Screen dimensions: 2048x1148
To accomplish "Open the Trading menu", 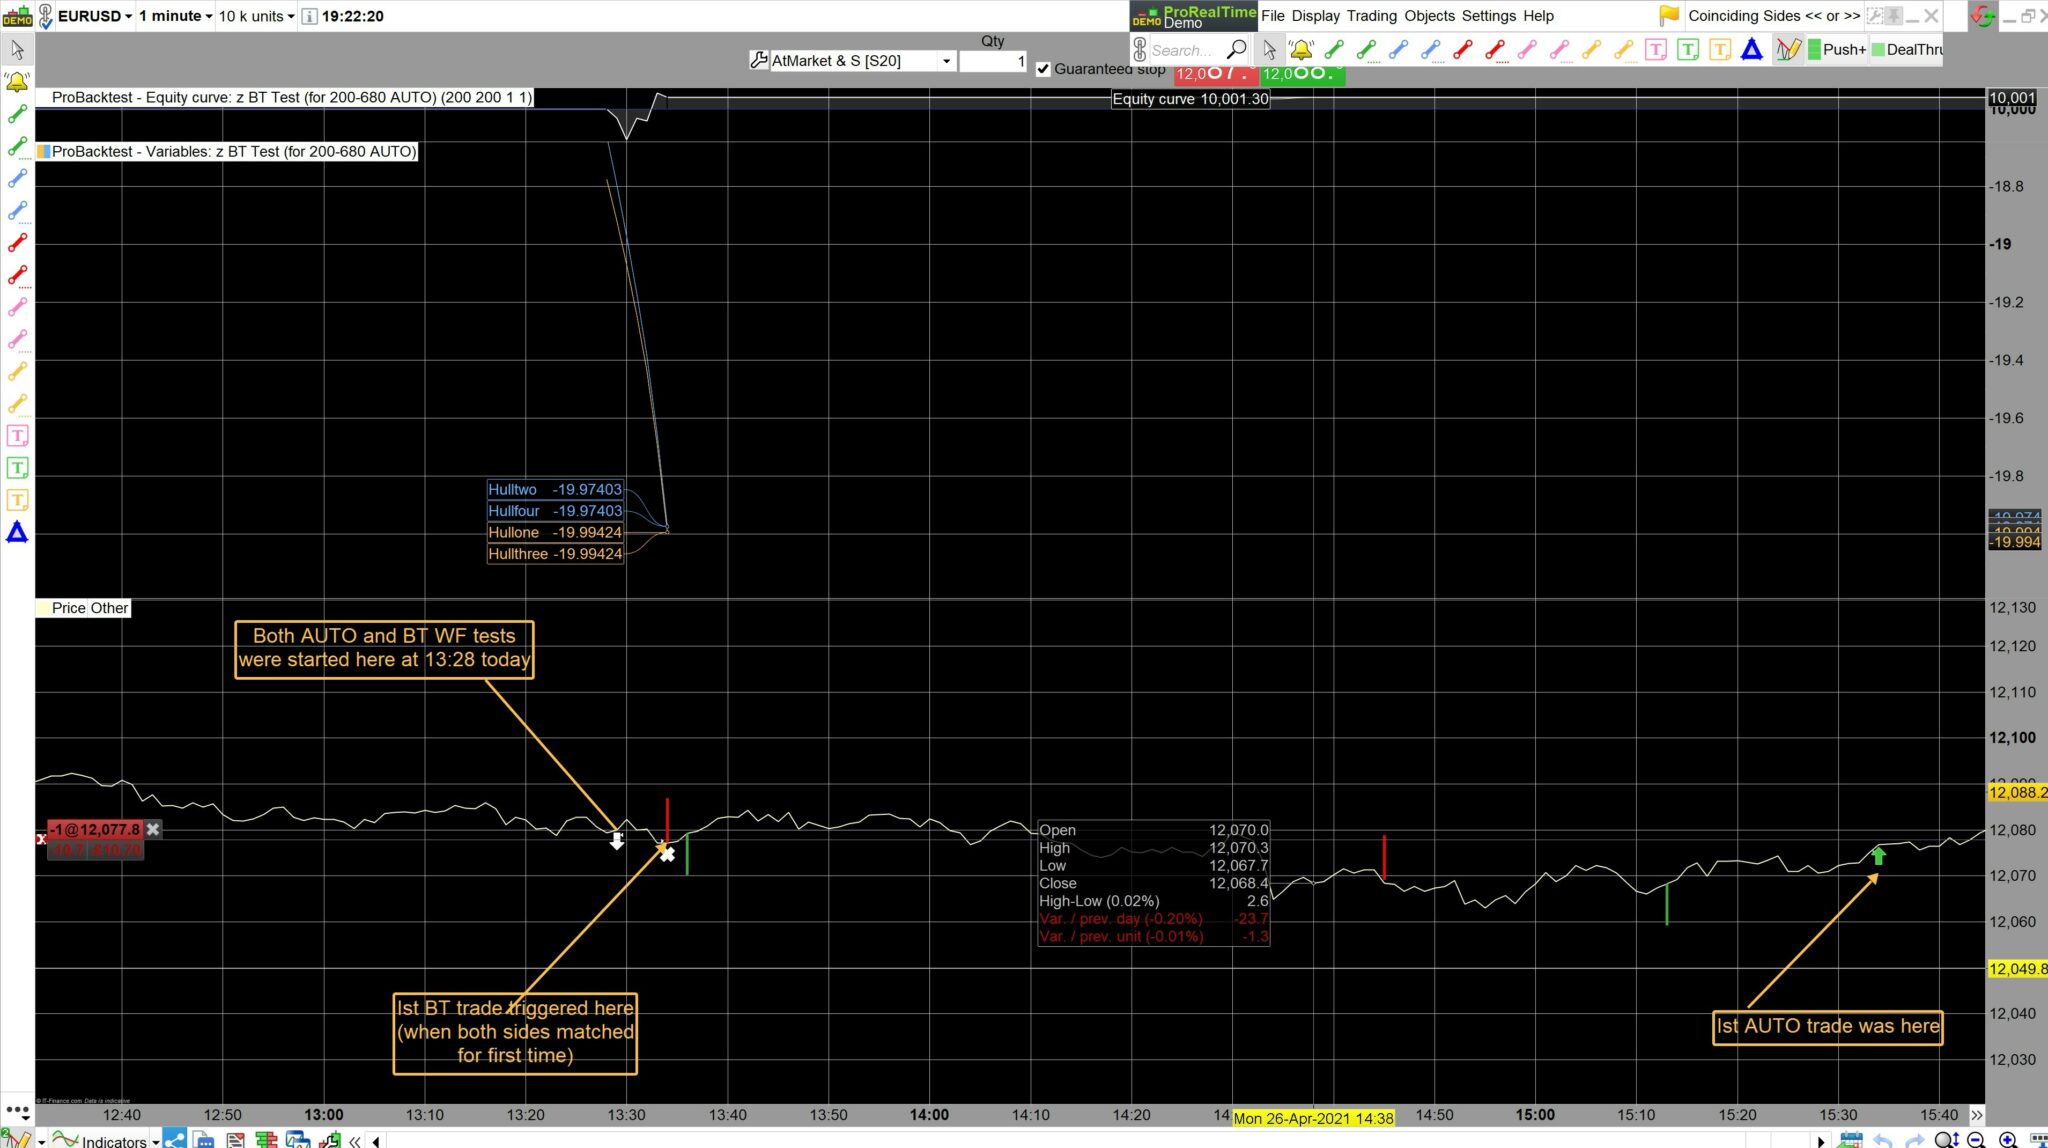I will [x=1371, y=15].
